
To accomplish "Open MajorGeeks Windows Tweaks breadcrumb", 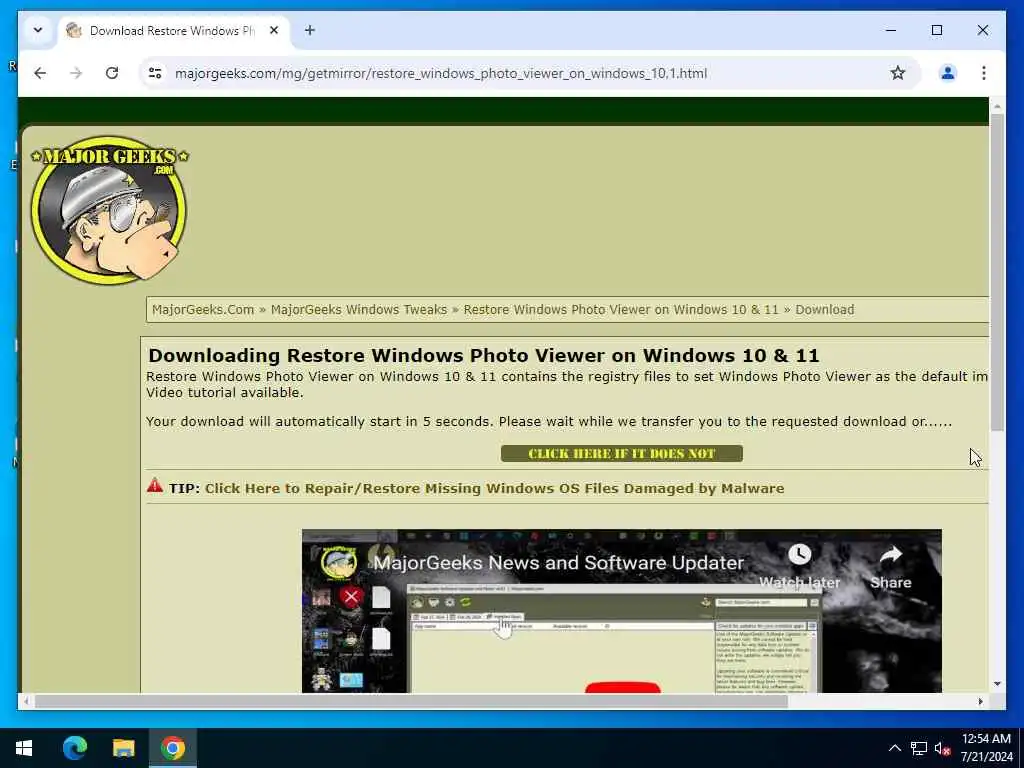I will tap(359, 310).
